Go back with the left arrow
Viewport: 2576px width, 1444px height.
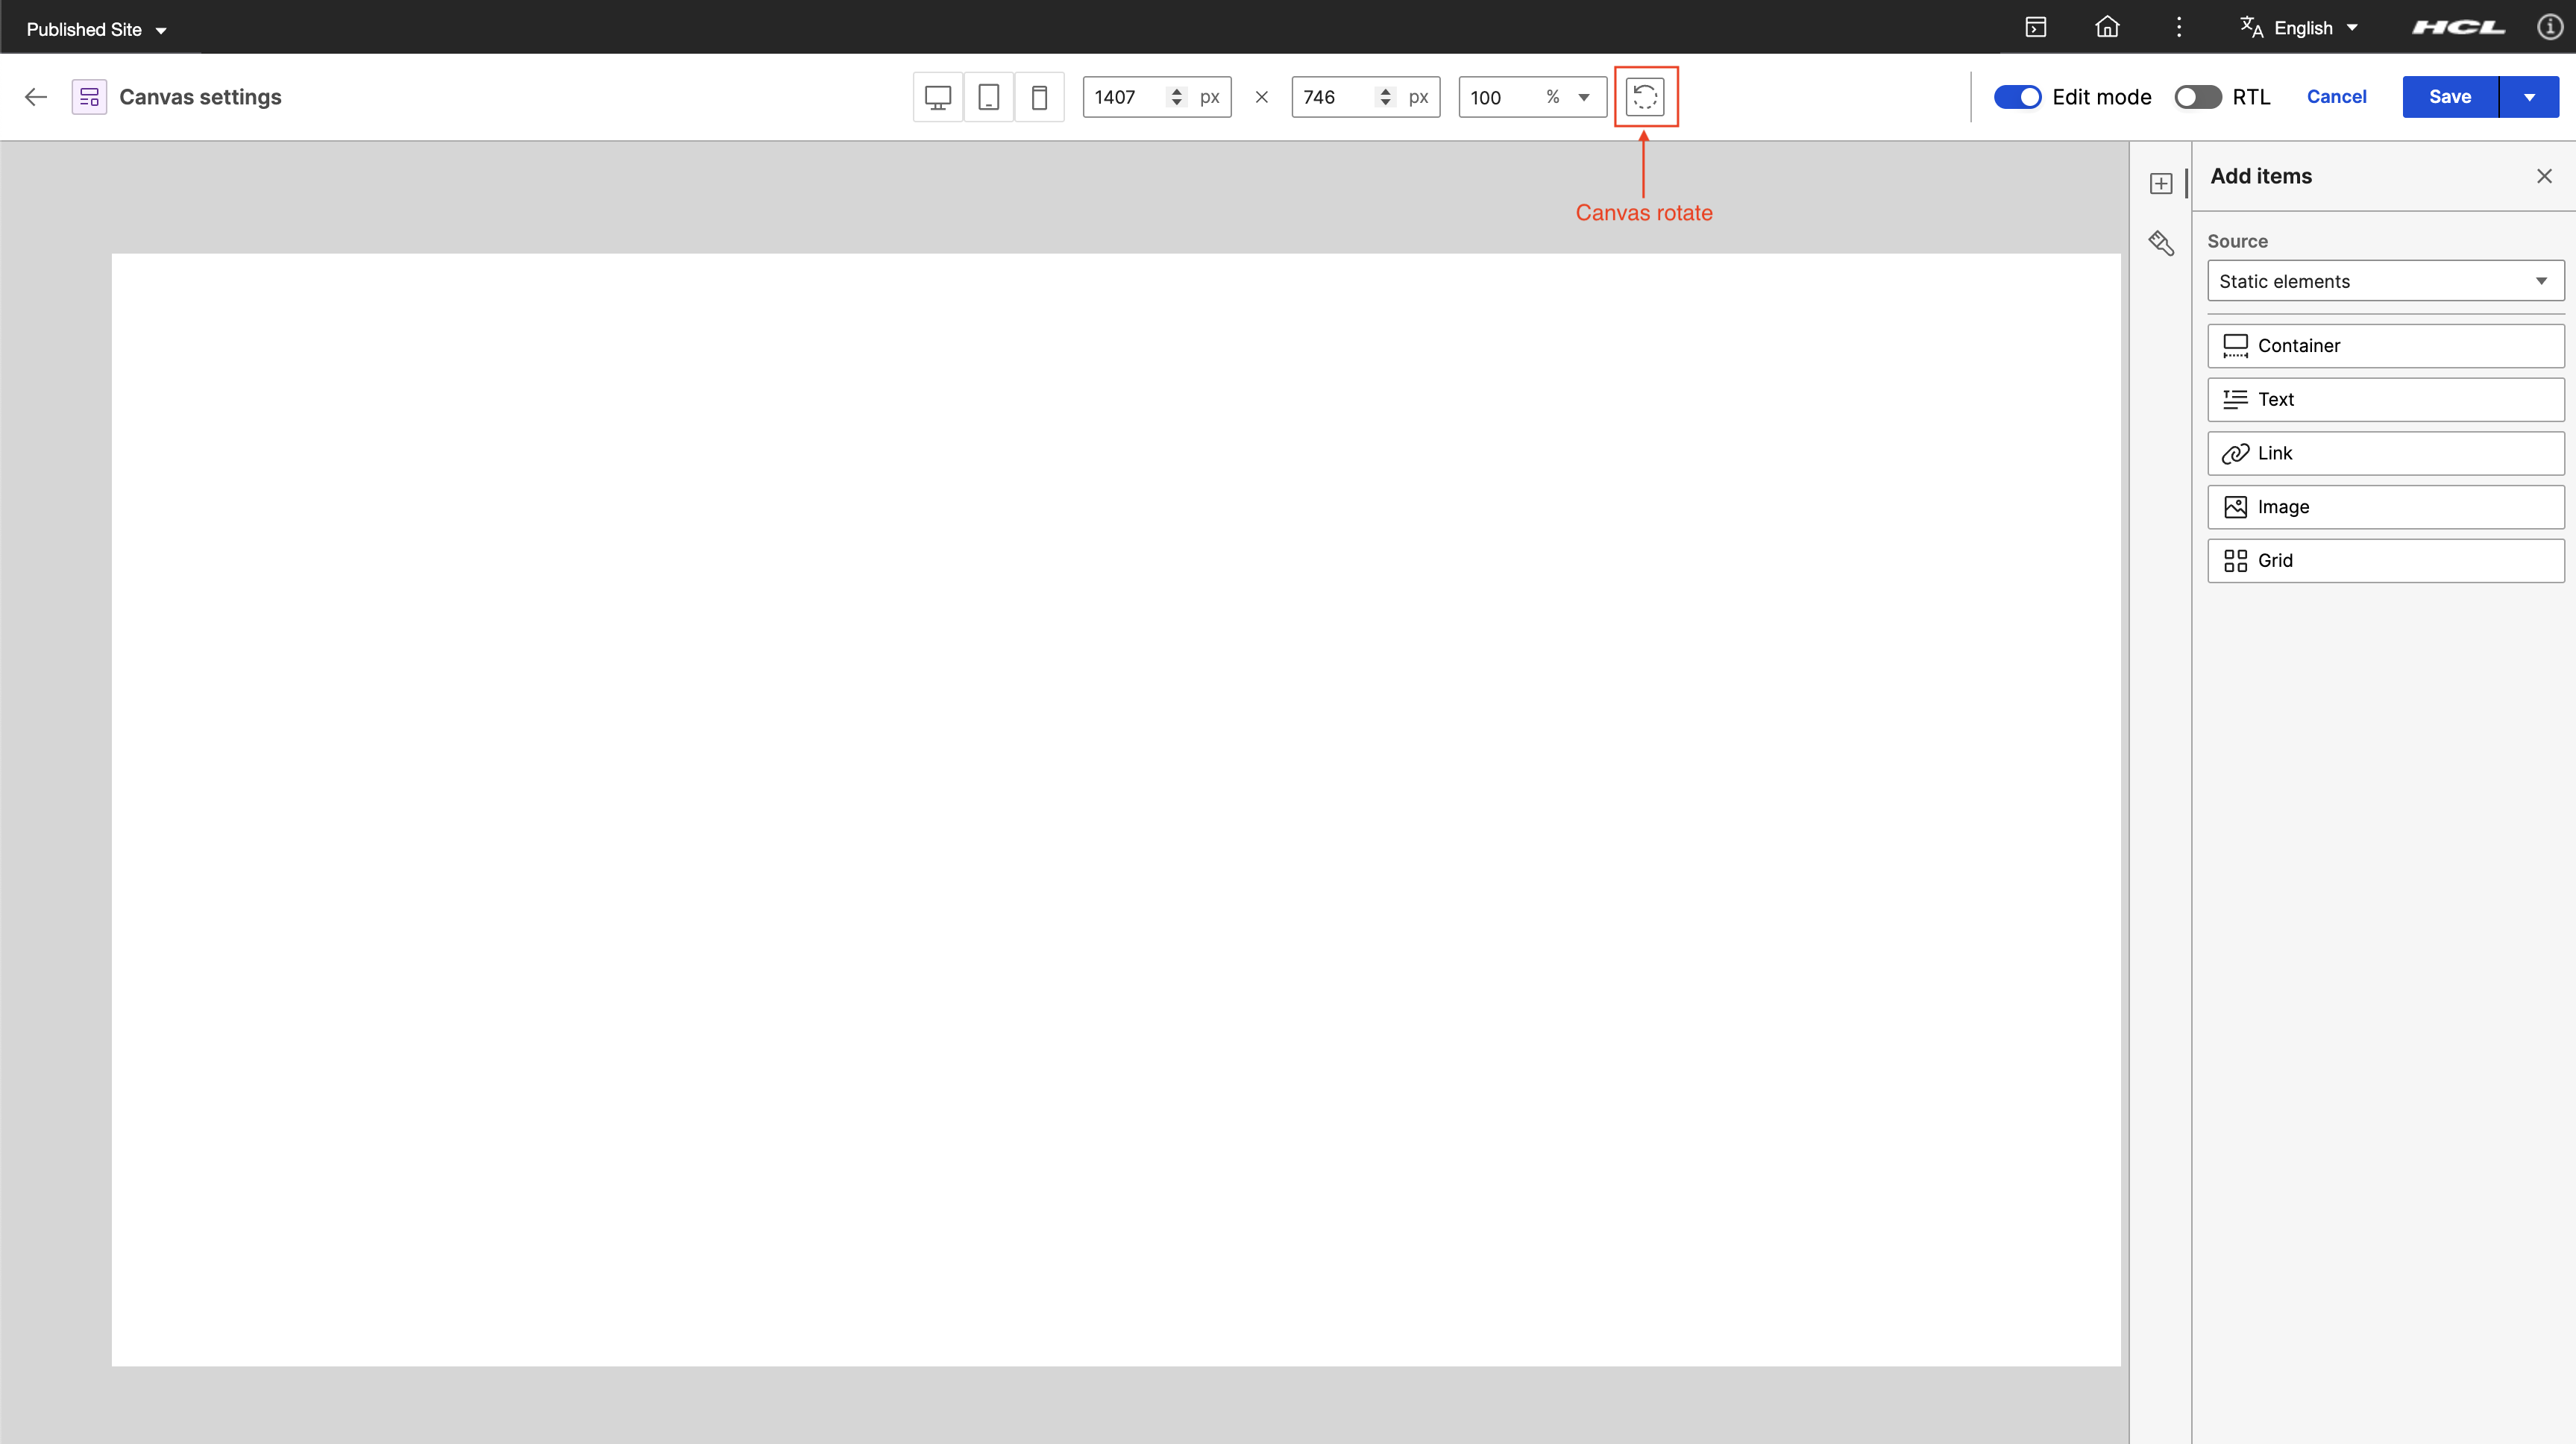tap(36, 97)
